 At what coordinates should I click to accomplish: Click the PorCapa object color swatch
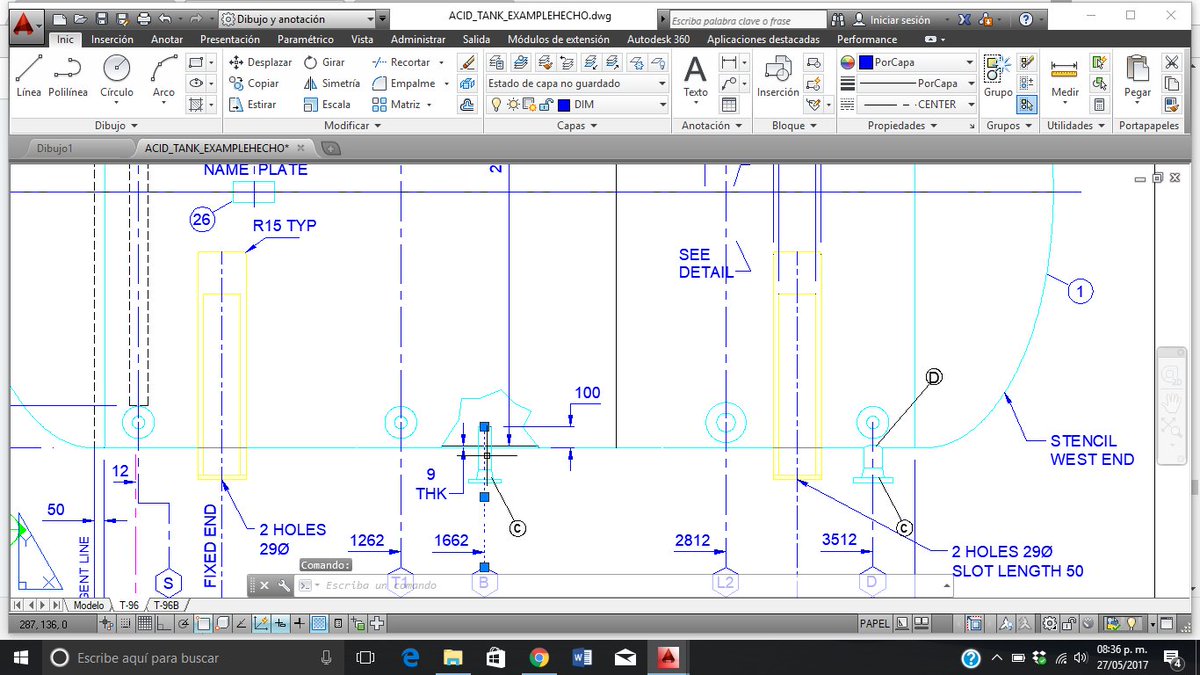[866, 62]
